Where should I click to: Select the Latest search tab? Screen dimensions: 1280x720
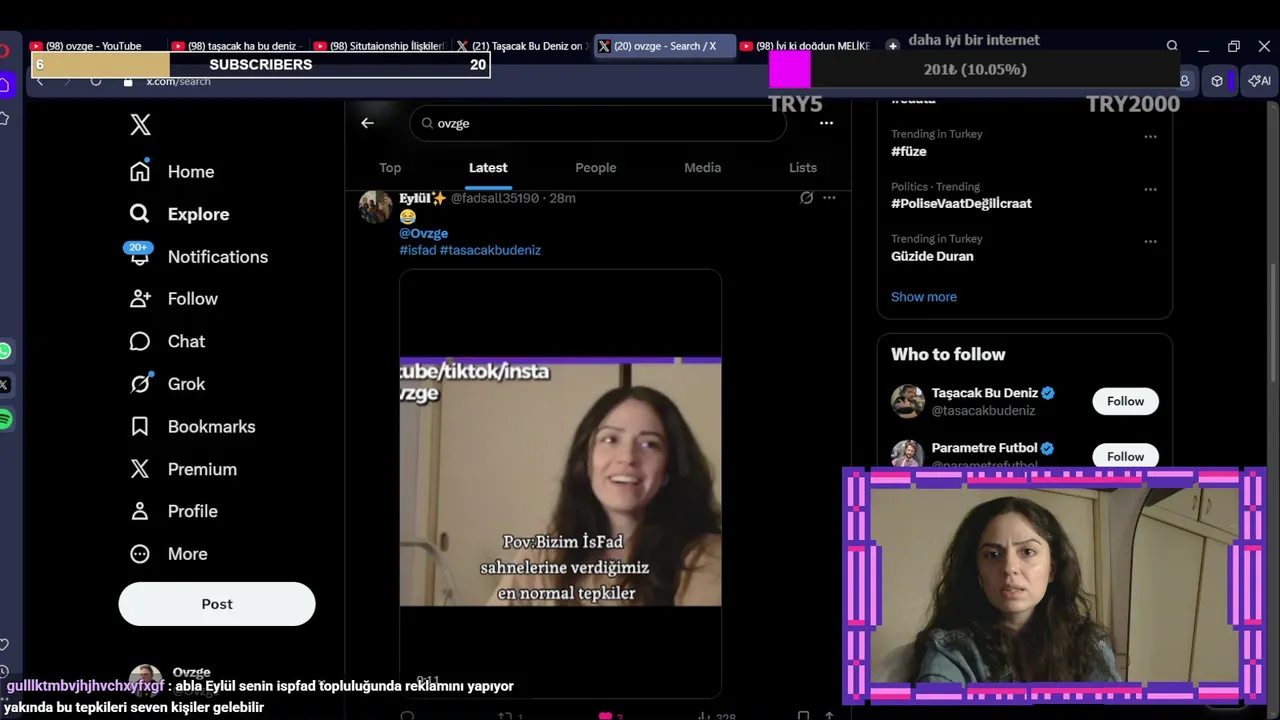pyautogui.click(x=488, y=168)
